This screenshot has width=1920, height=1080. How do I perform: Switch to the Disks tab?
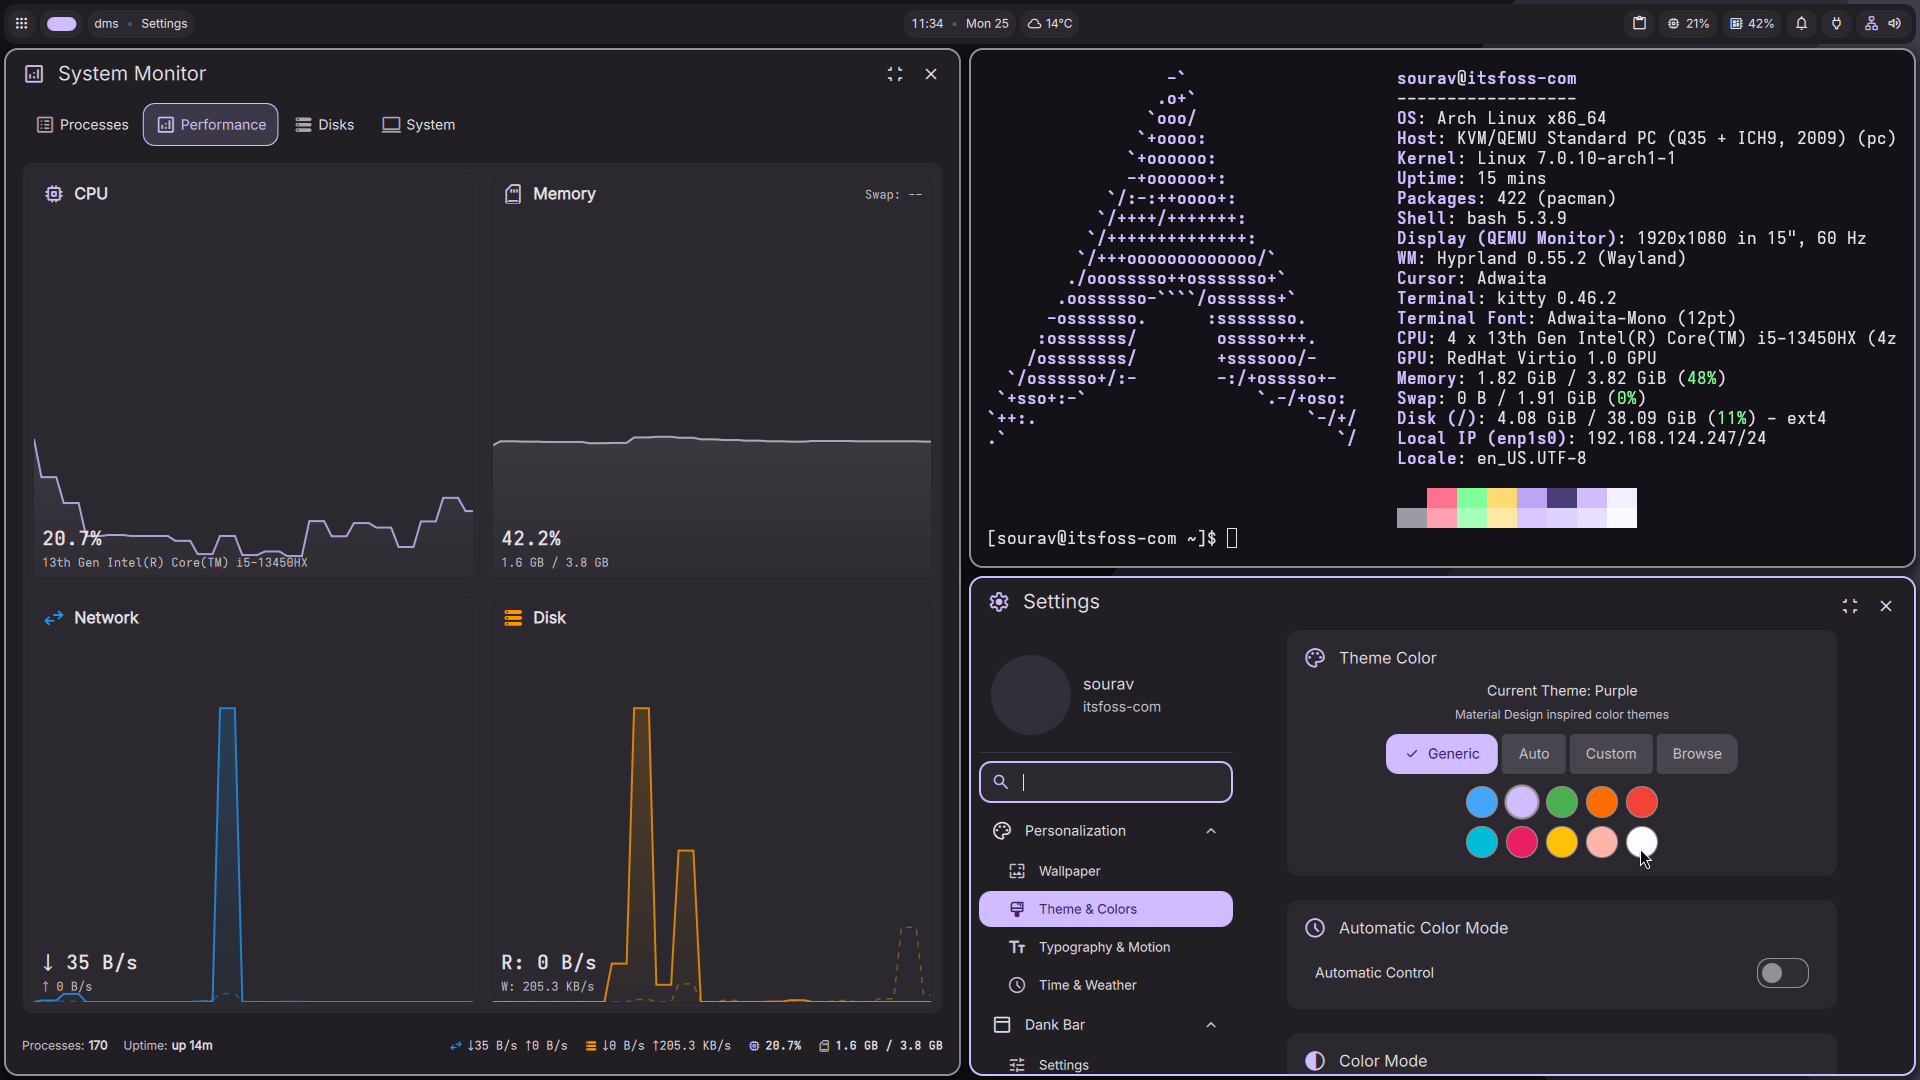coord(325,125)
